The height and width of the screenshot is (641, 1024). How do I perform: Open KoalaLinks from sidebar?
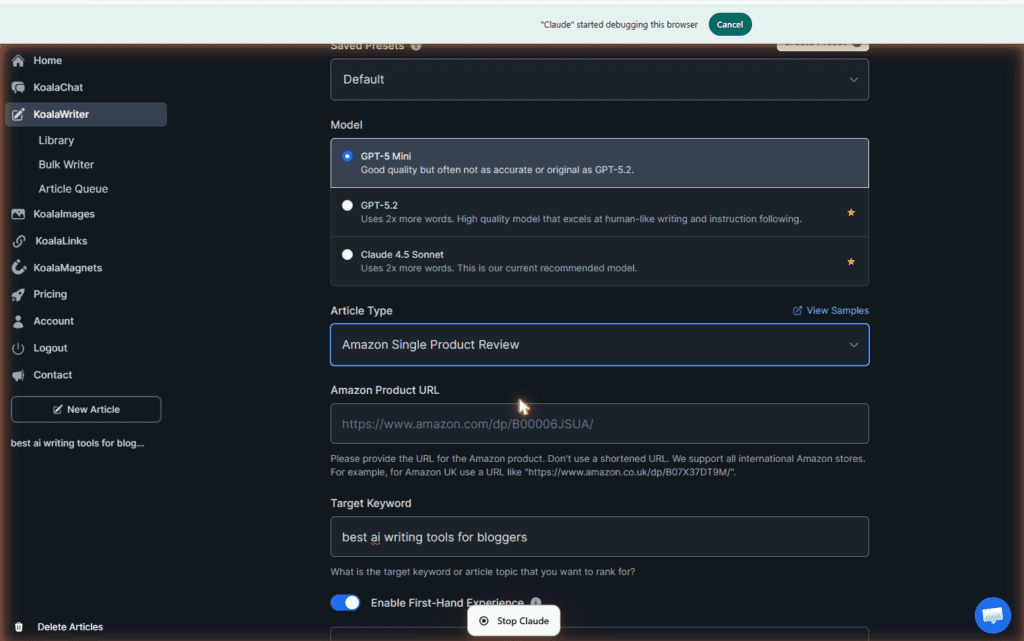tap(61, 241)
